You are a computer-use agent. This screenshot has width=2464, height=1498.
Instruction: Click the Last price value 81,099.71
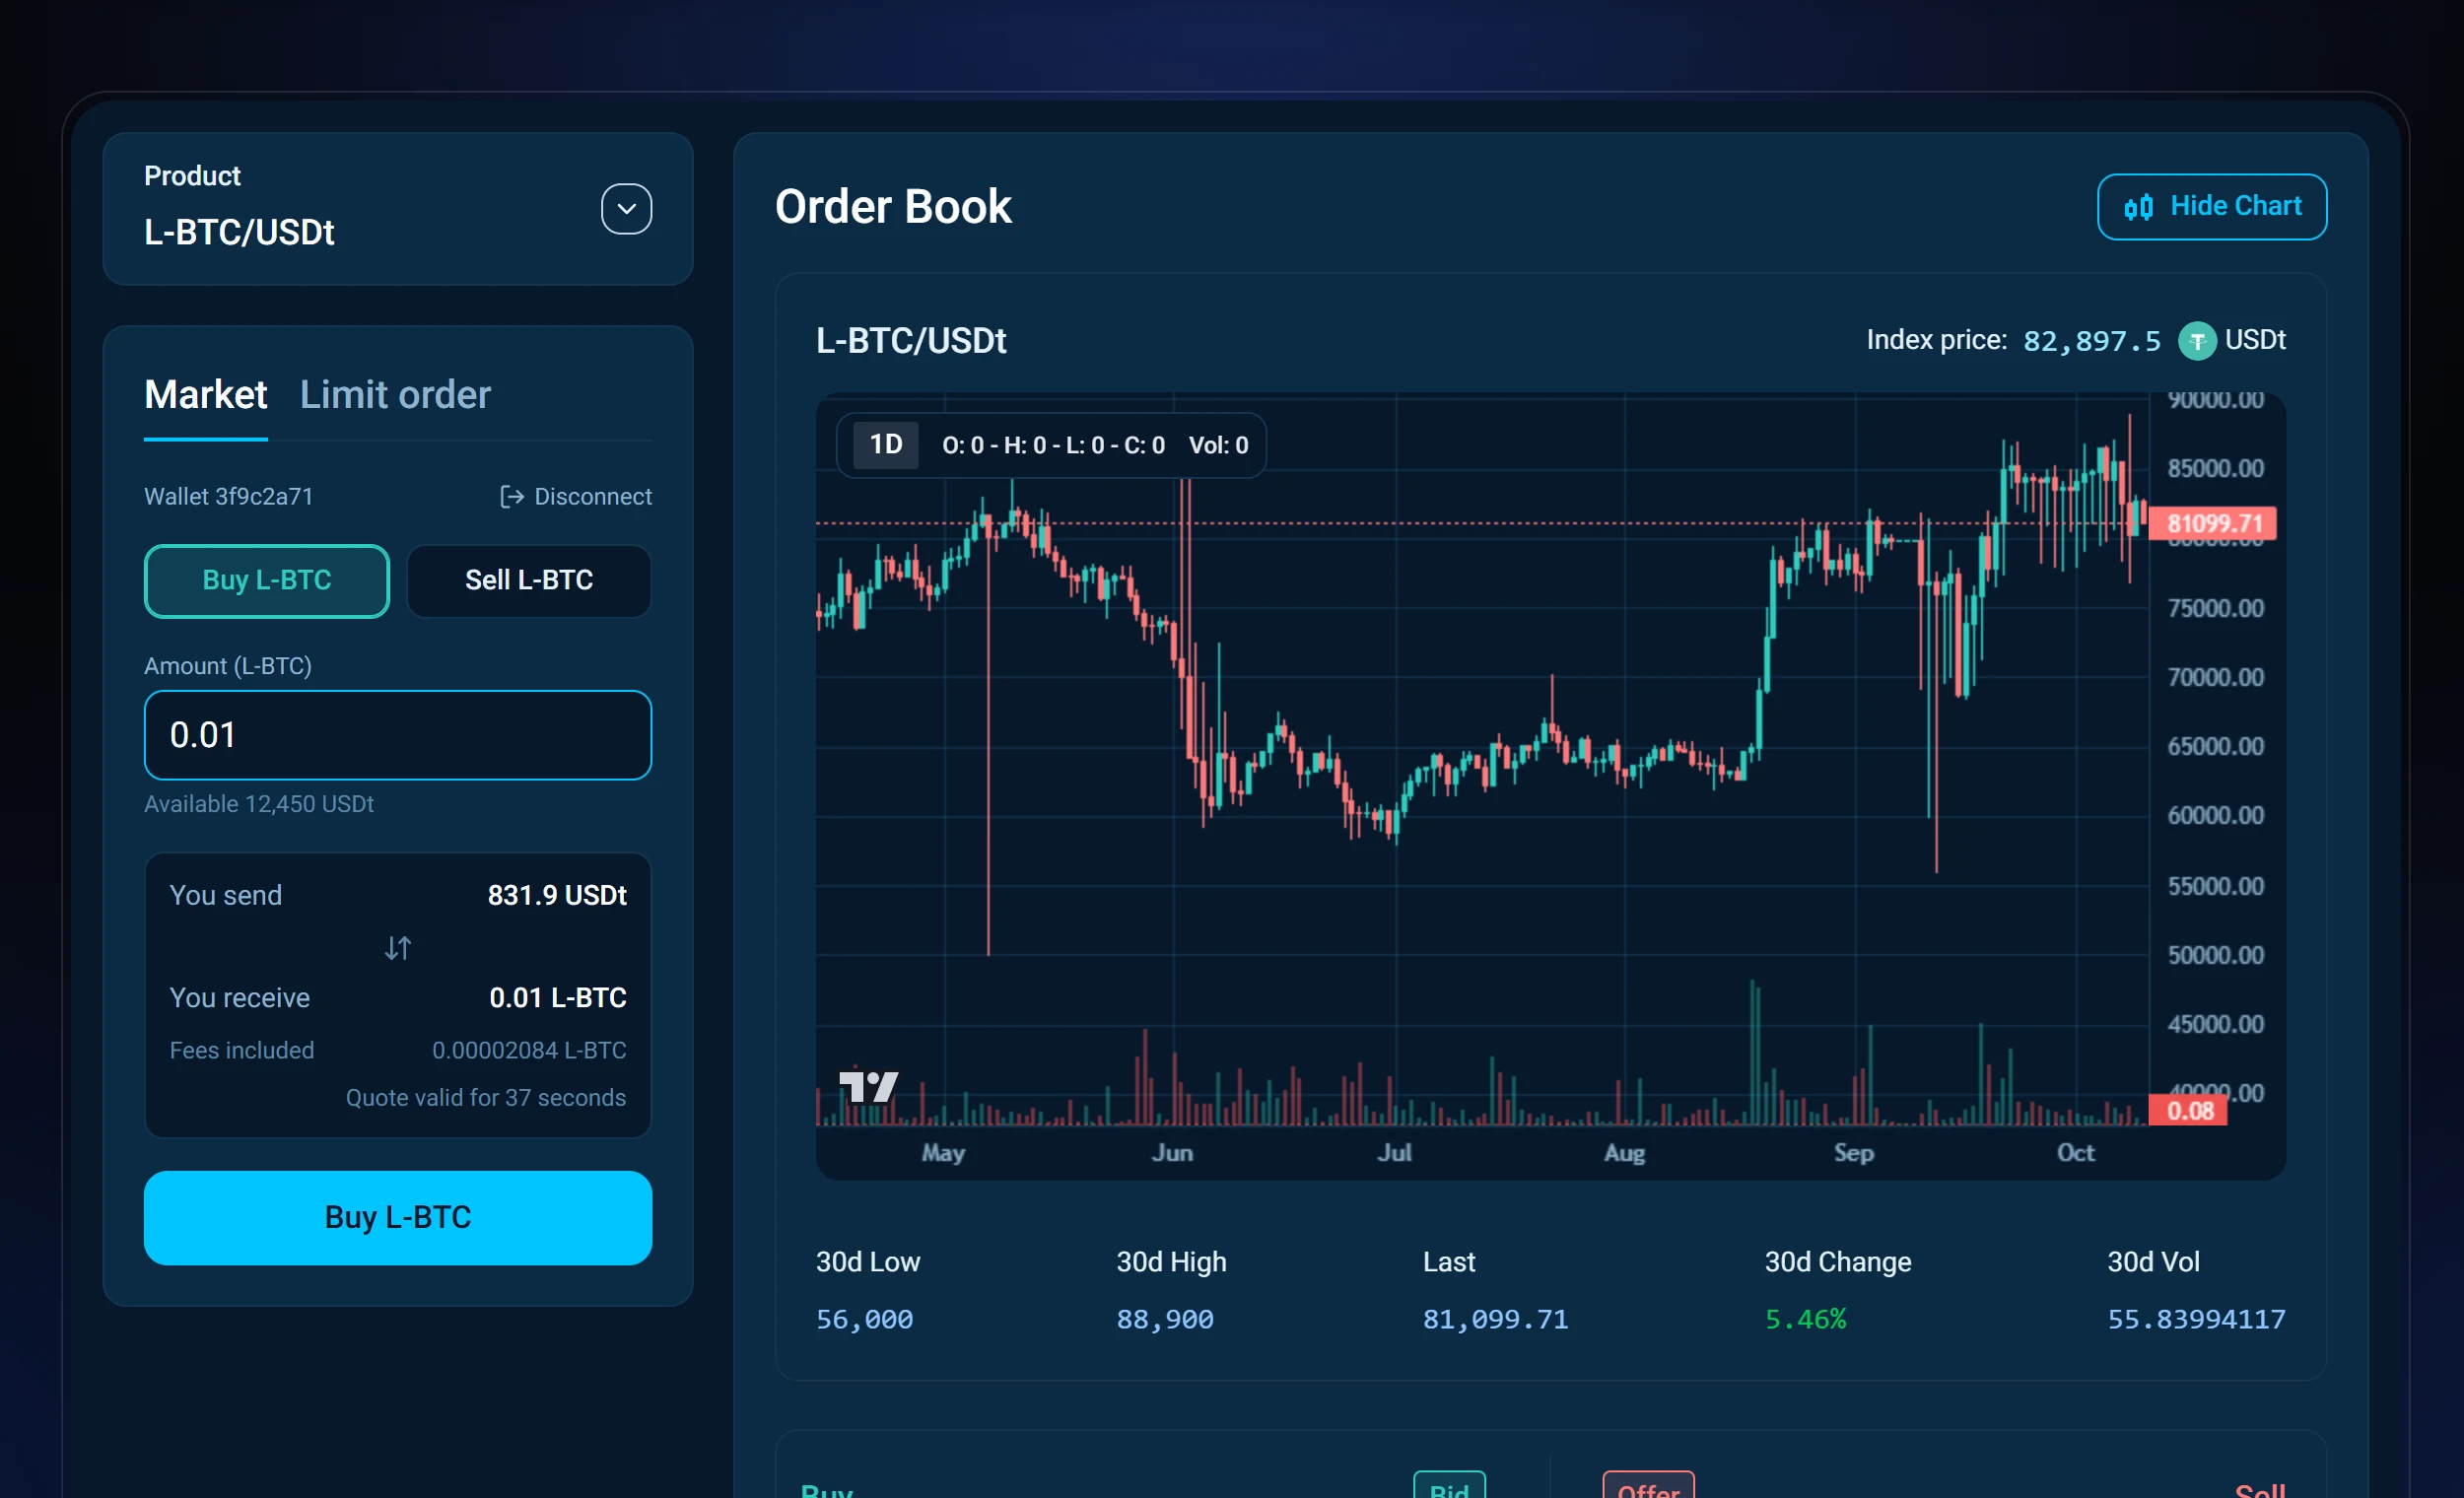(x=1495, y=1319)
